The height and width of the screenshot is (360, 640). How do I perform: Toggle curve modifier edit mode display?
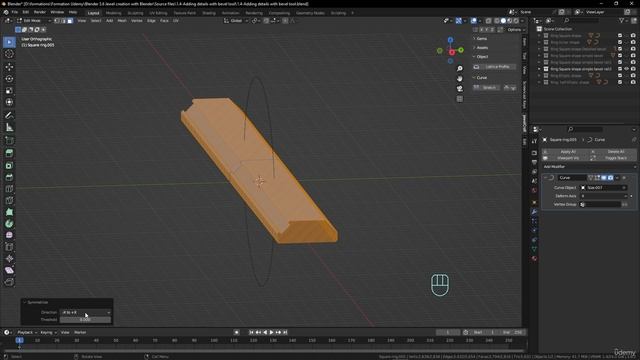tap(597, 178)
